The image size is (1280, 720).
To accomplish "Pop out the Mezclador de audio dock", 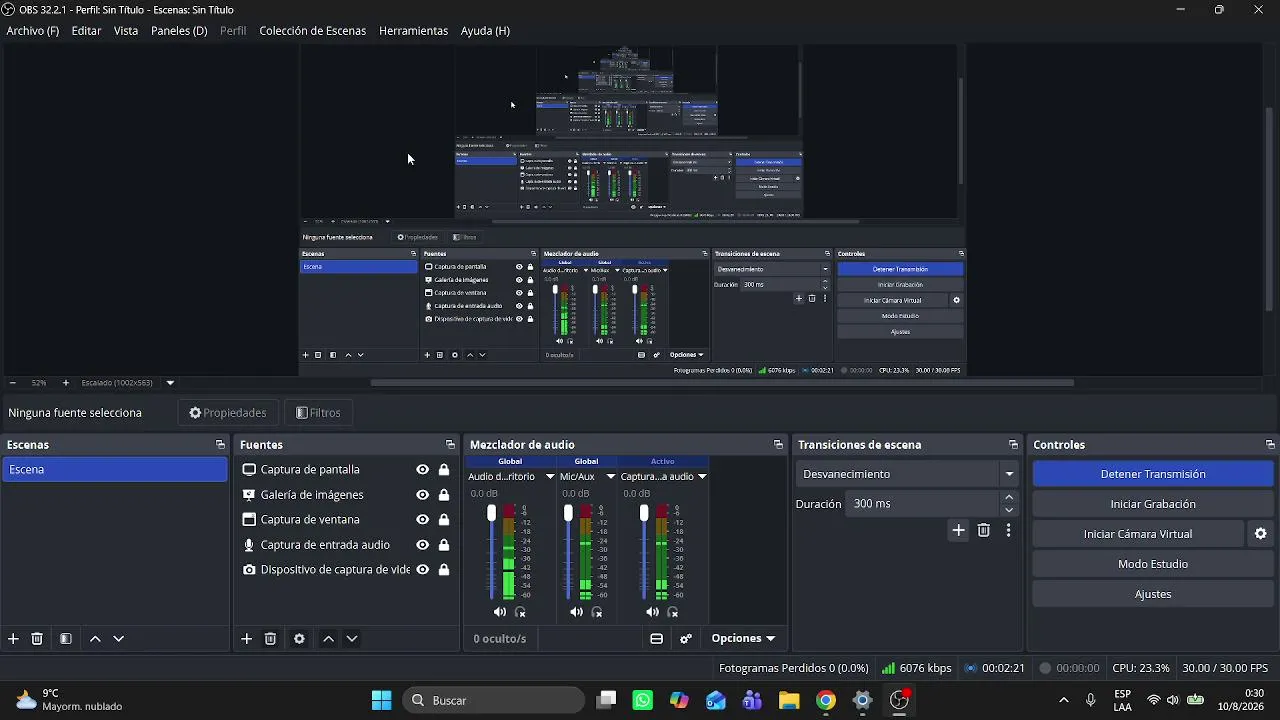I will point(778,445).
